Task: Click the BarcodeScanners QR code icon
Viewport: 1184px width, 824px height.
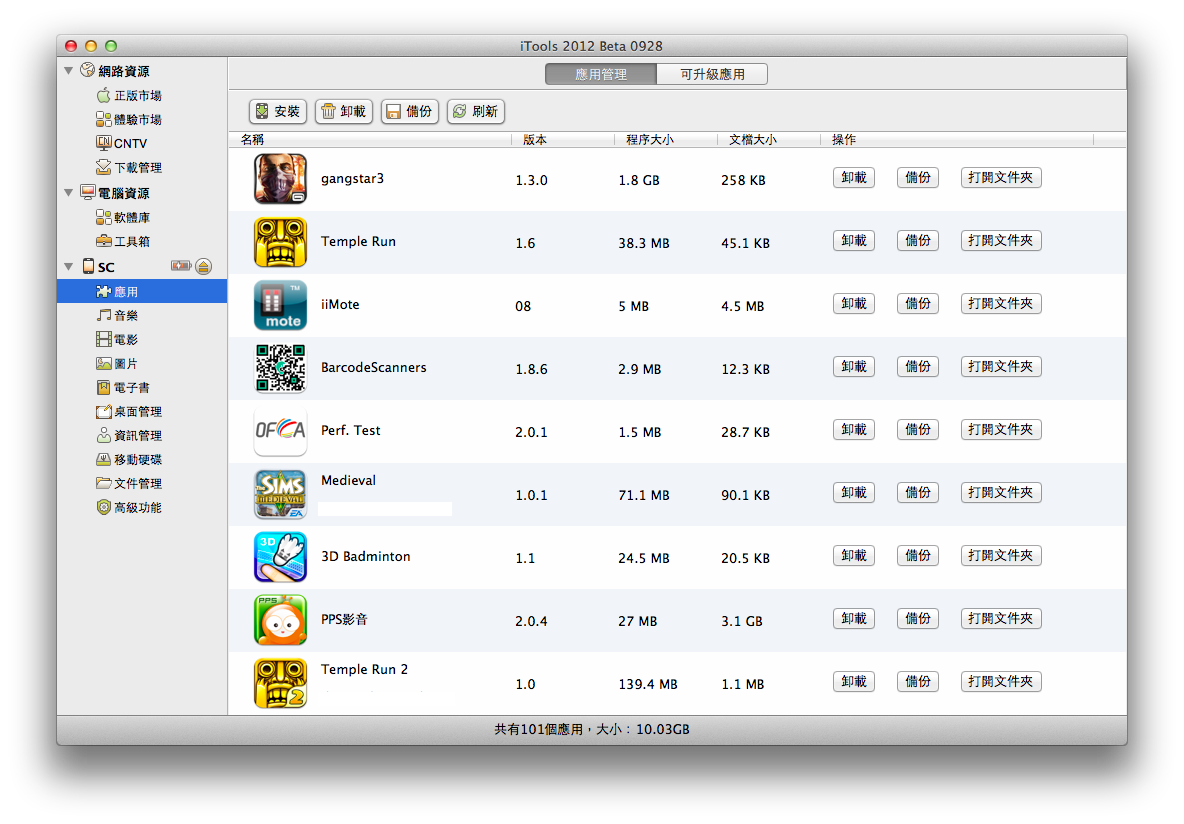Action: click(280, 368)
